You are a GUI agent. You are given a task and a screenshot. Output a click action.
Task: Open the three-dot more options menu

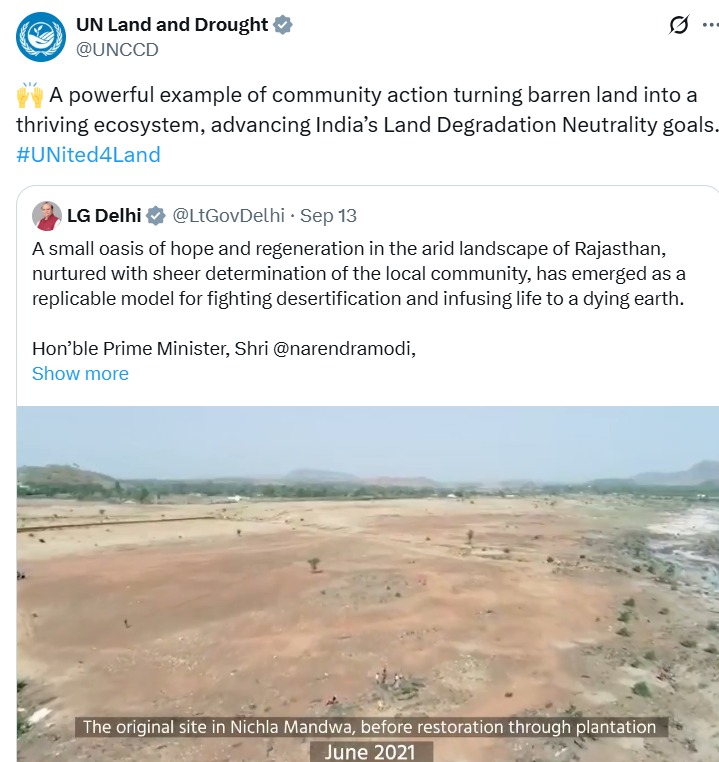[711, 25]
